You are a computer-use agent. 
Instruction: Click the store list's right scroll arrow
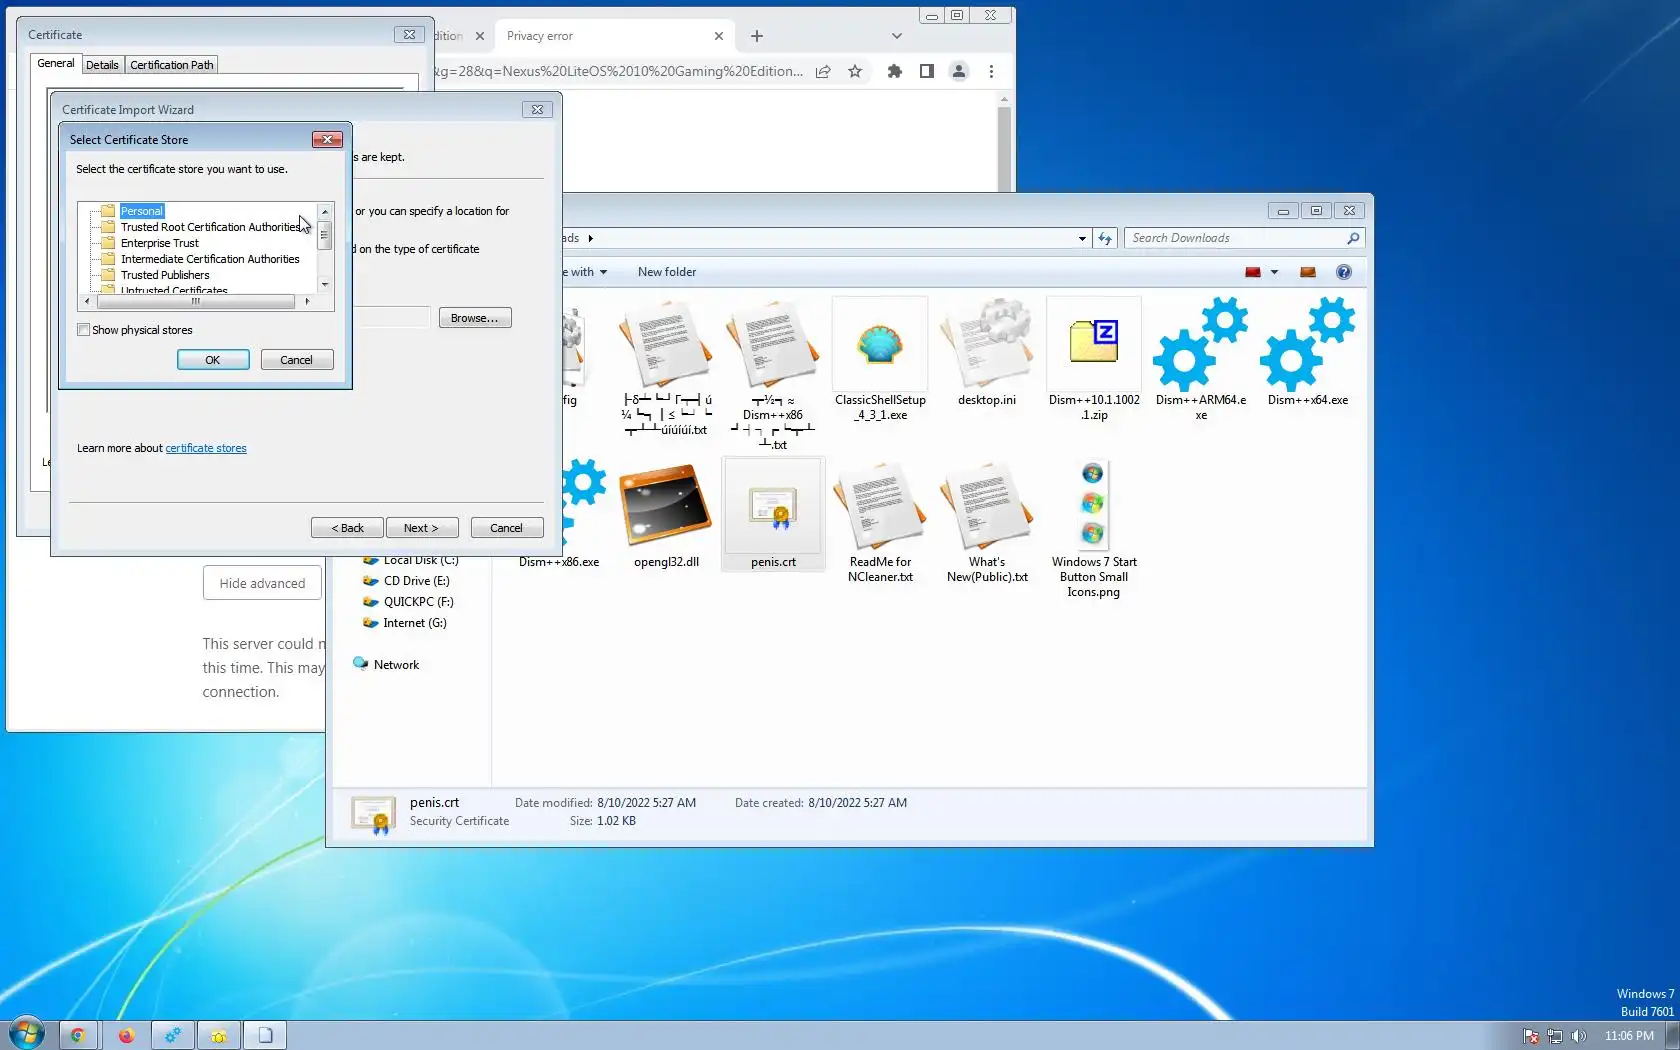[307, 301]
